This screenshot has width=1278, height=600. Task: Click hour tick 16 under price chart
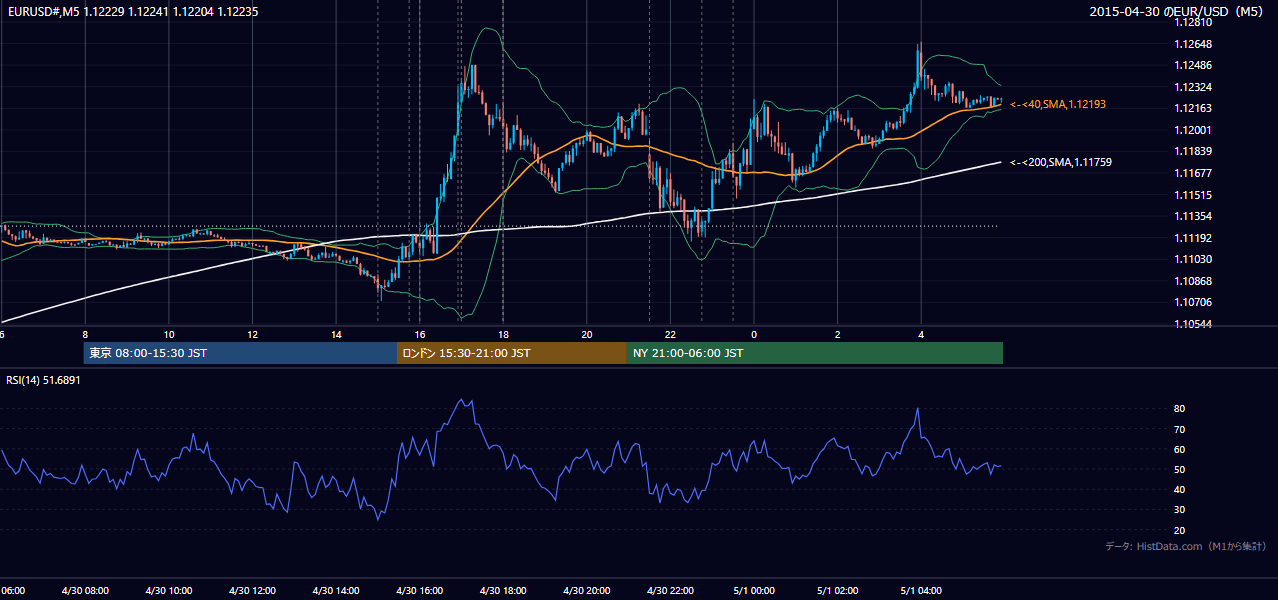point(420,334)
